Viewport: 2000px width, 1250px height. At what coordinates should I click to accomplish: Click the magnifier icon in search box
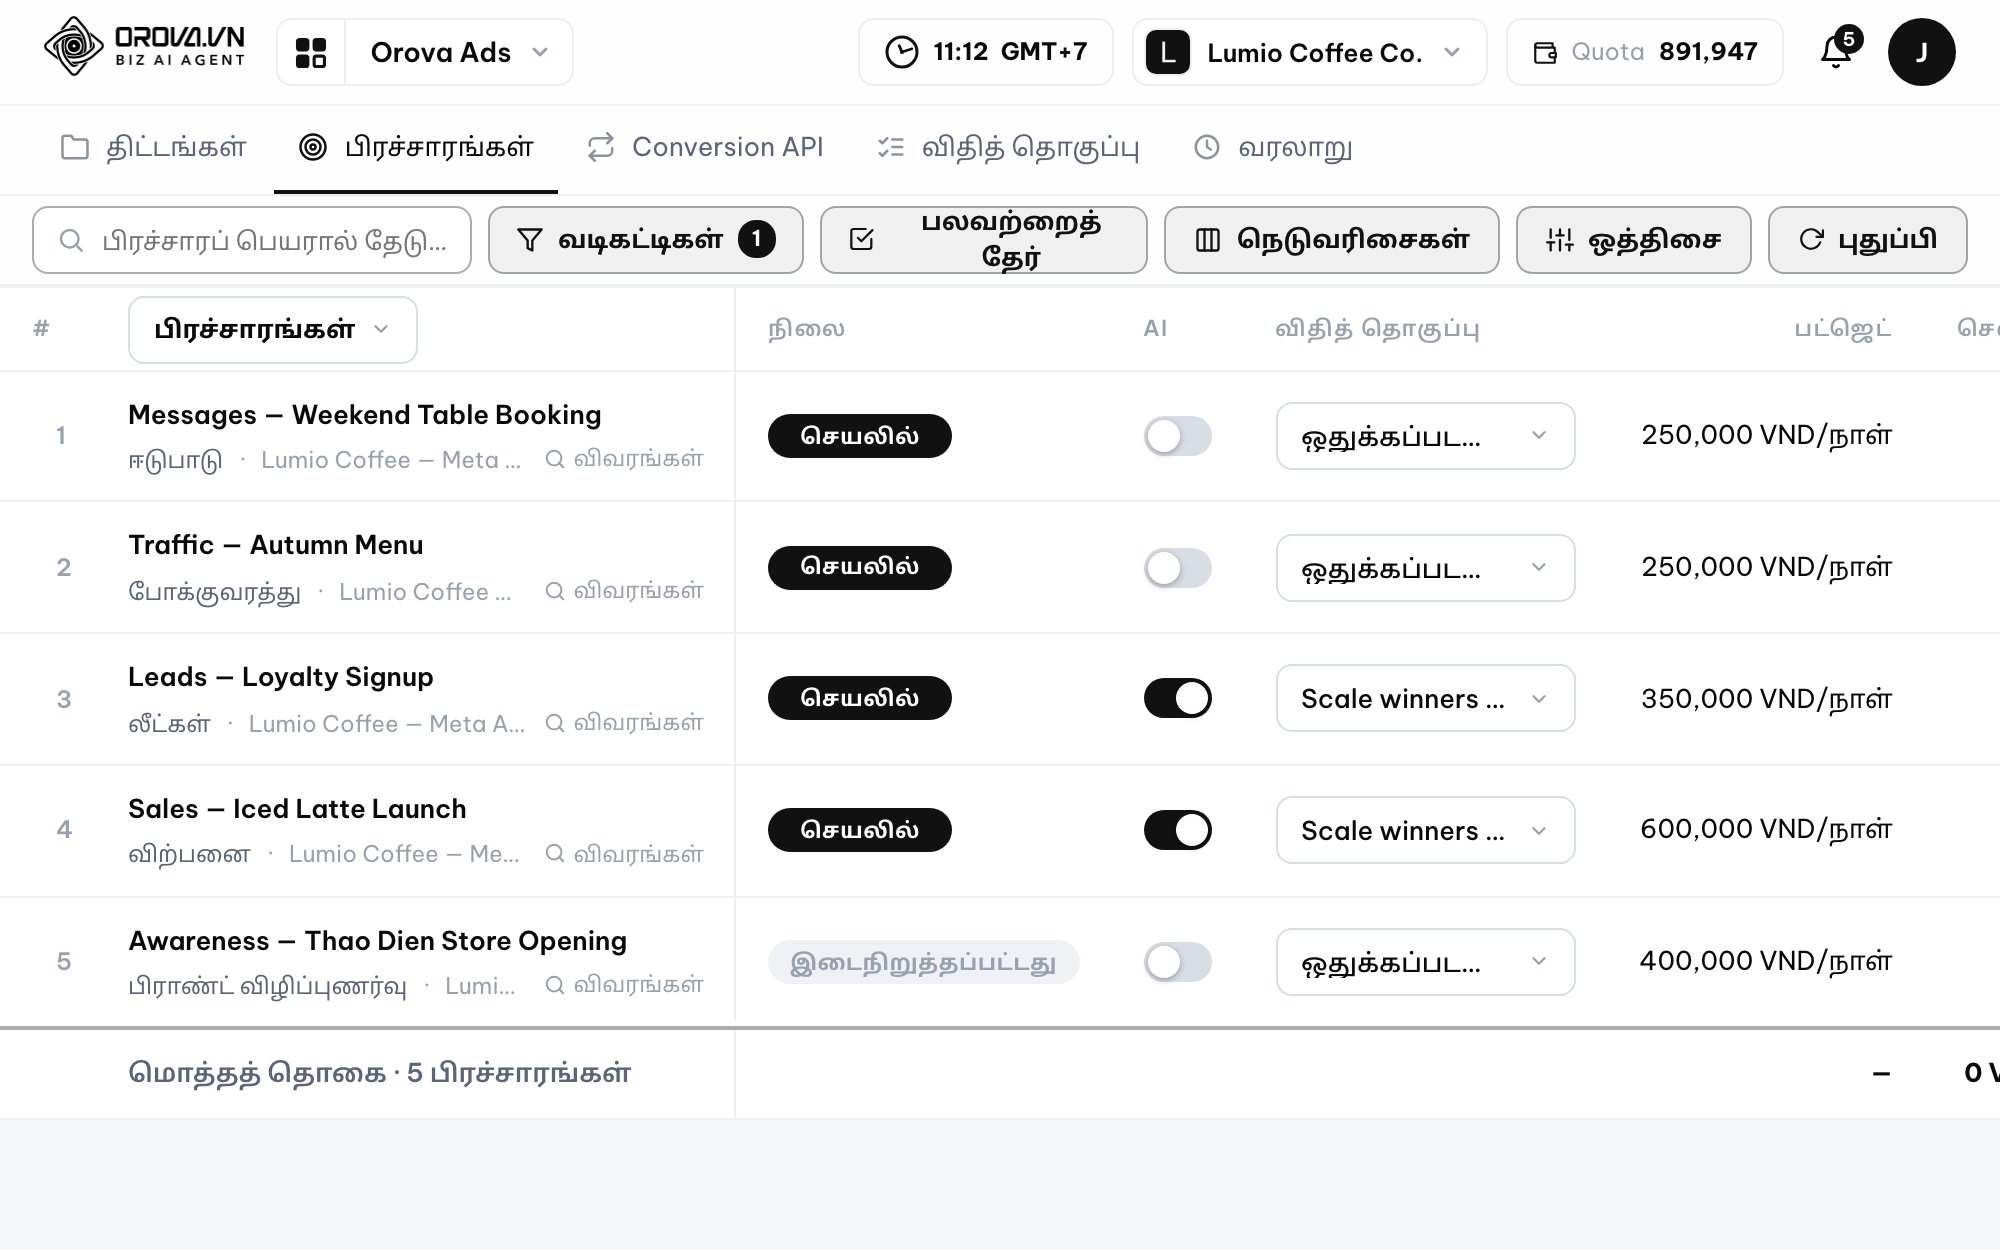[70, 240]
